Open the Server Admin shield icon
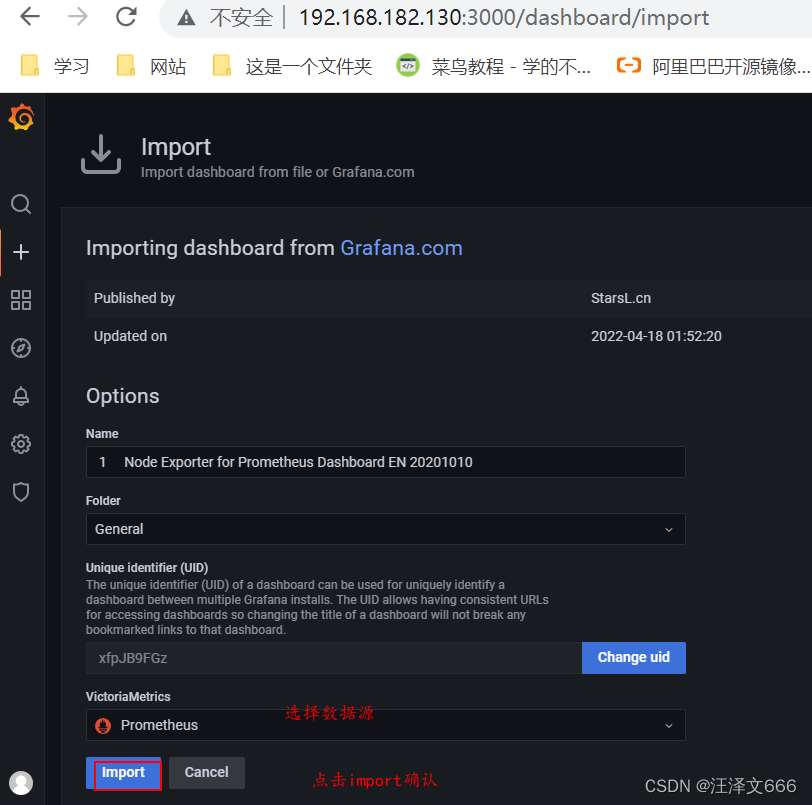The height and width of the screenshot is (805, 812). click(21, 492)
